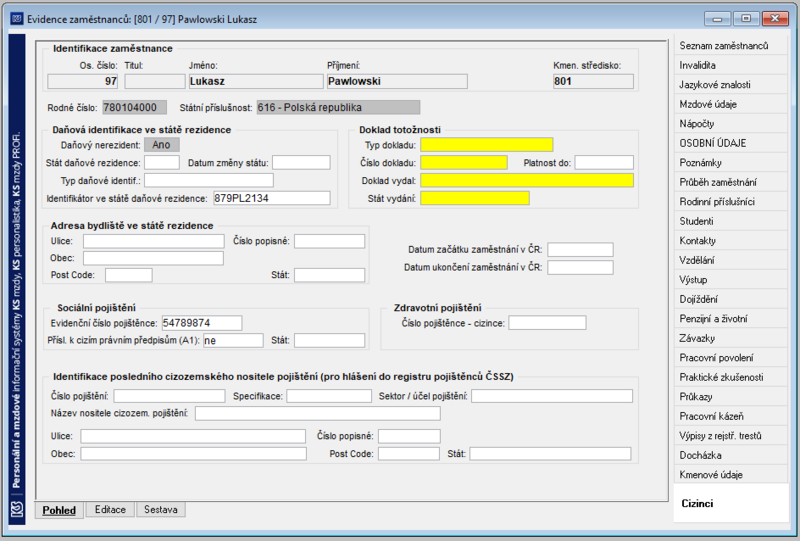
Task: Click the A1 field containing ne
Action: pyautogui.click(x=233, y=340)
